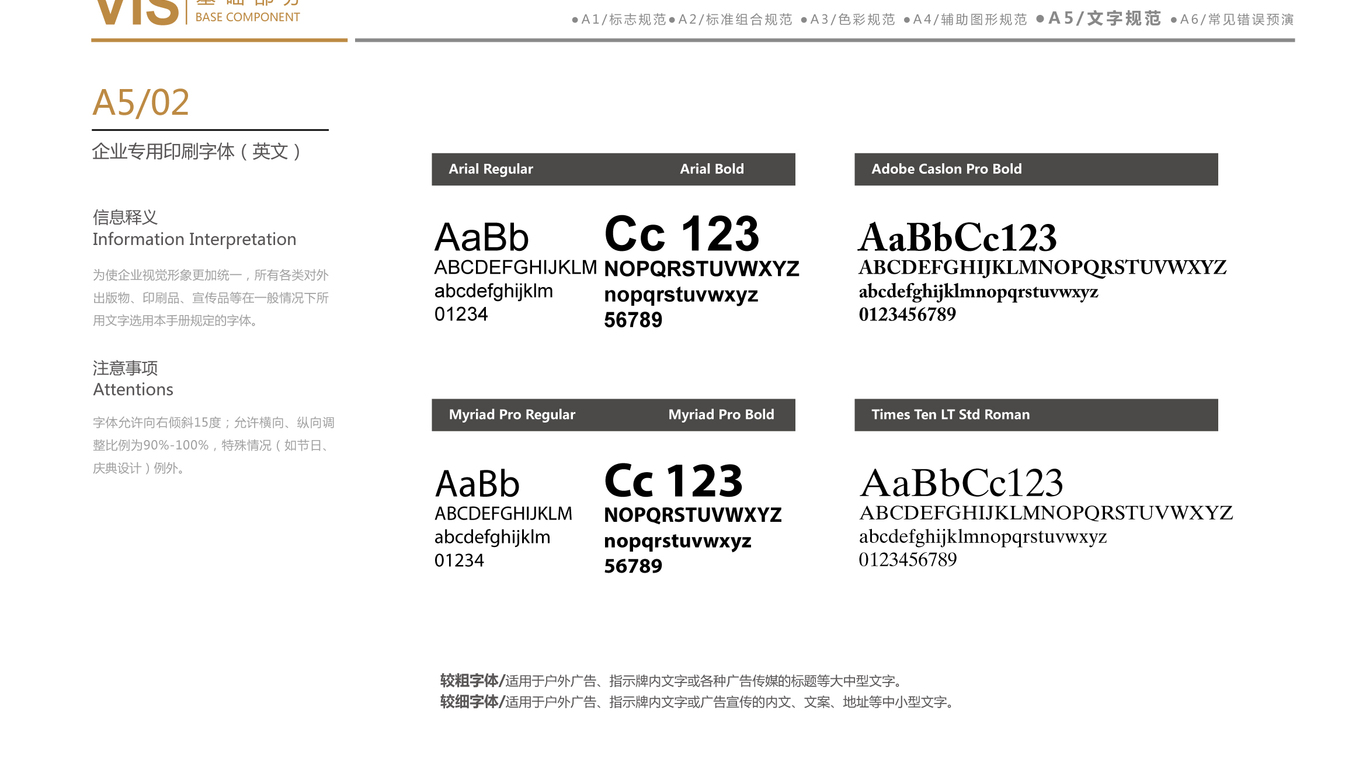1366x768 pixels.
Task: Click the Arial Bold 56789 digits
Action: (x=633, y=320)
